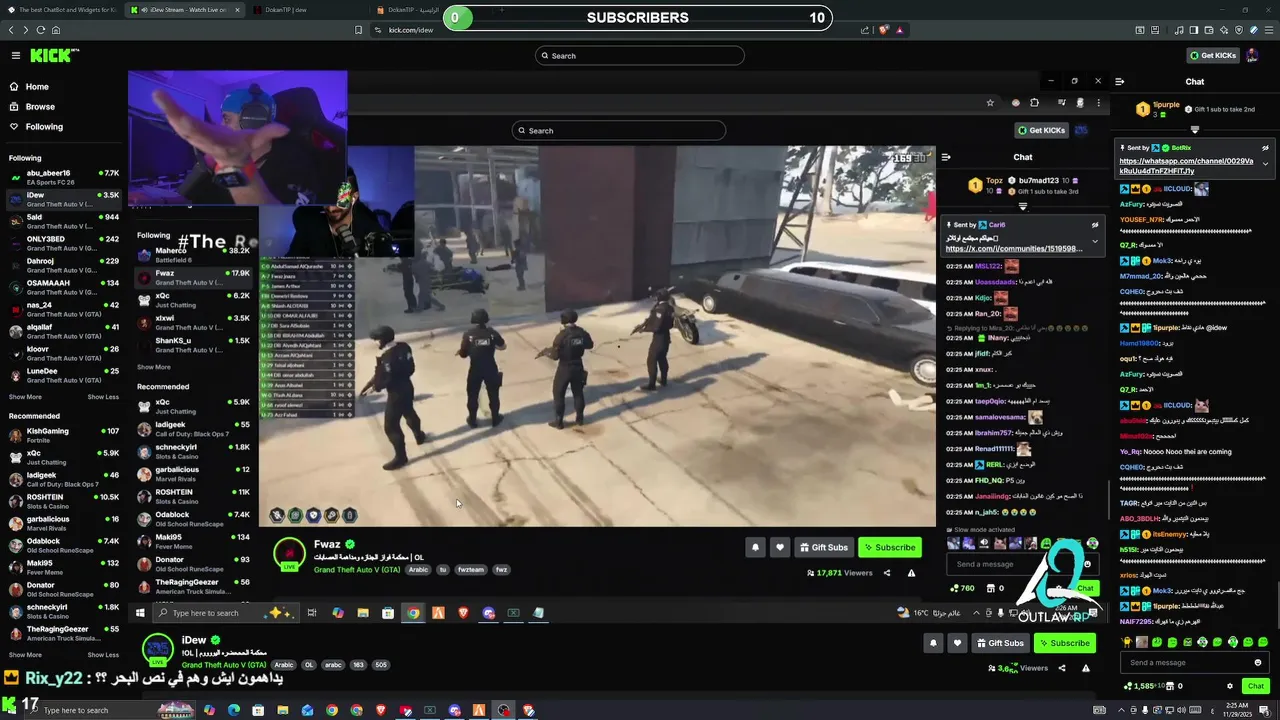This screenshot has height=720, width=1280.
Task: Click the Arabic tag under iDew
Action: click(284, 665)
